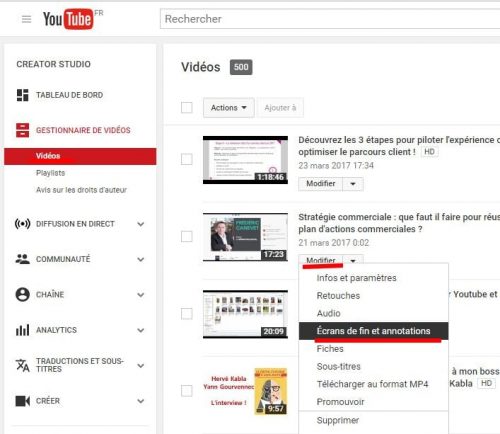Click the Diffusion en direct broadcast icon

click(22, 224)
